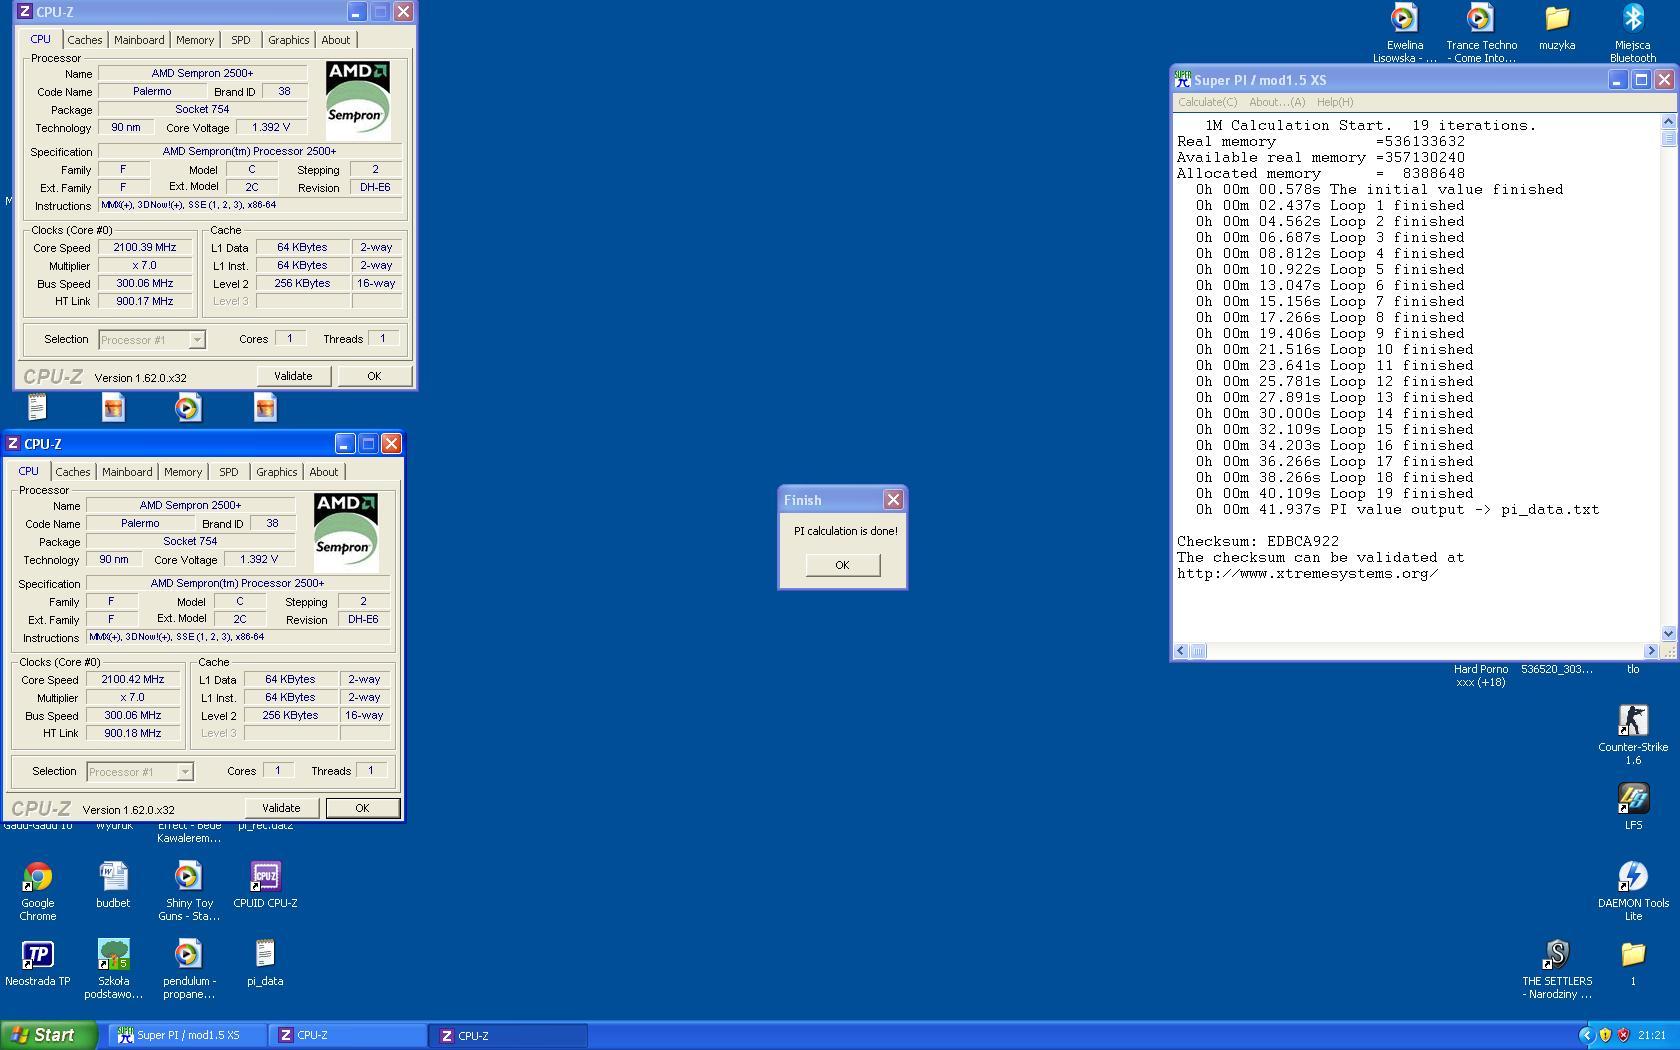Switch to SPD tab in lower CPU-Z
The width and height of the screenshot is (1680, 1050).
[229, 472]
